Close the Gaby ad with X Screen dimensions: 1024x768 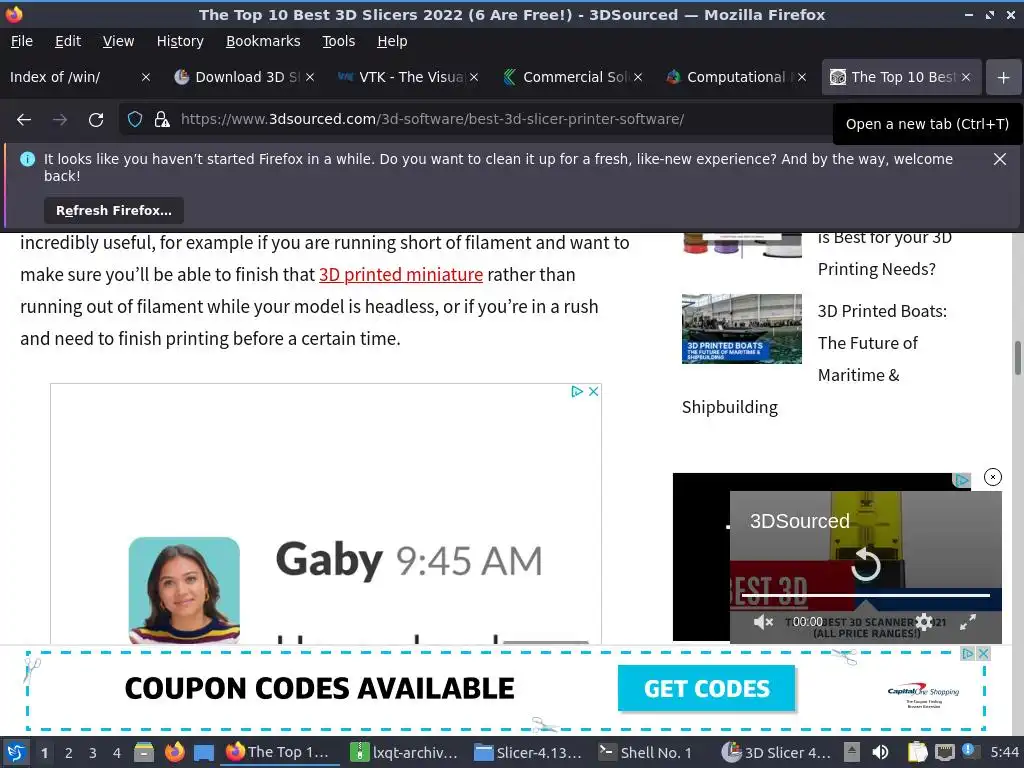click(594, 391)
